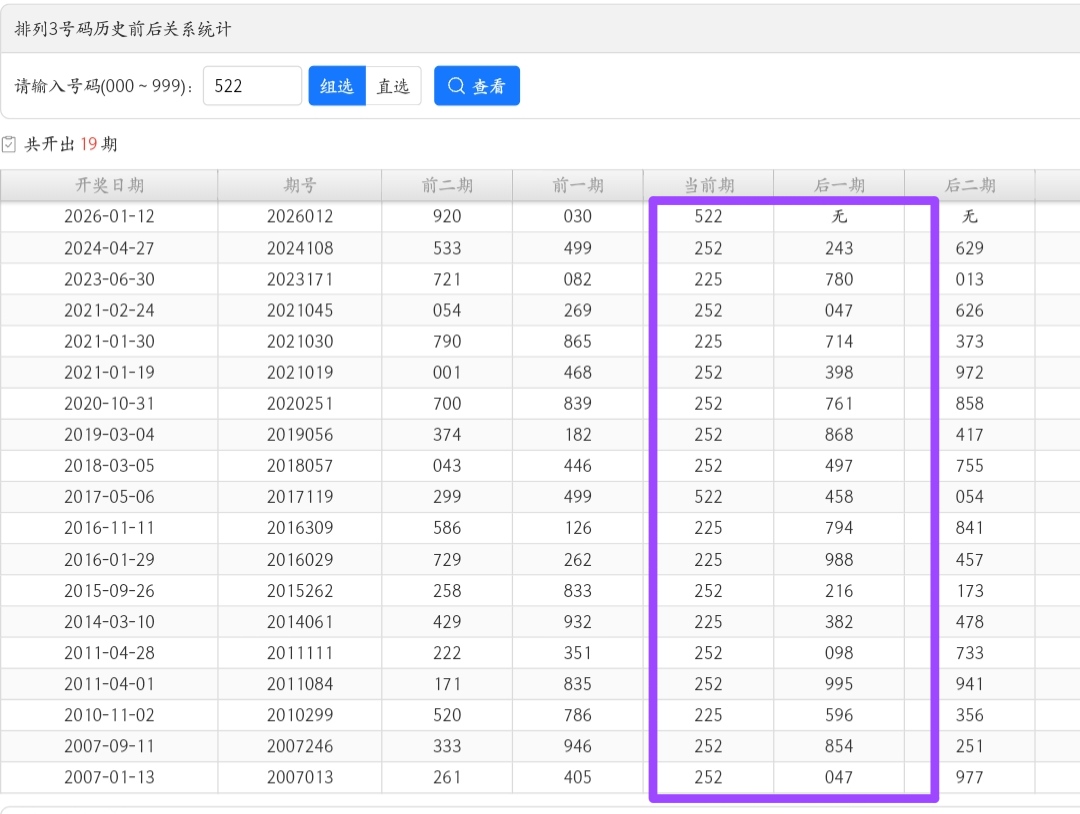Click the 查看 search button
1080x814 pixels.
point(476,86)
